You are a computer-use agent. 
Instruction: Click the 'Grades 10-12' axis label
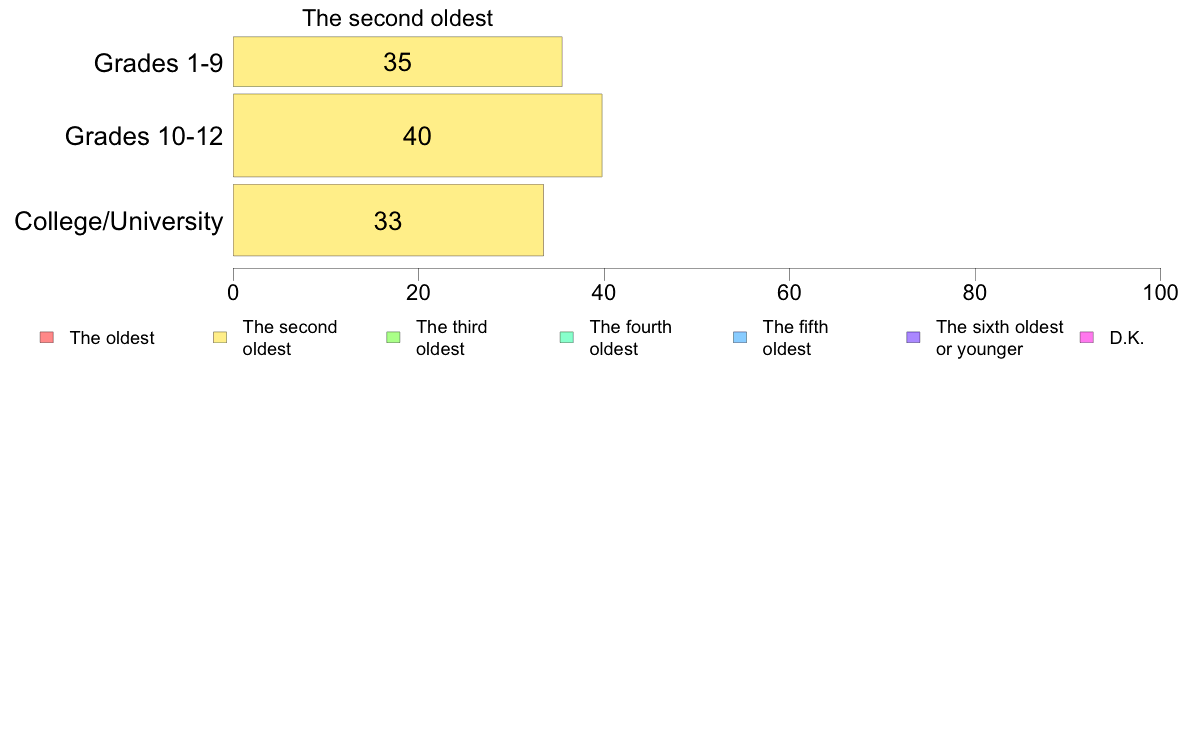[144, 136]
